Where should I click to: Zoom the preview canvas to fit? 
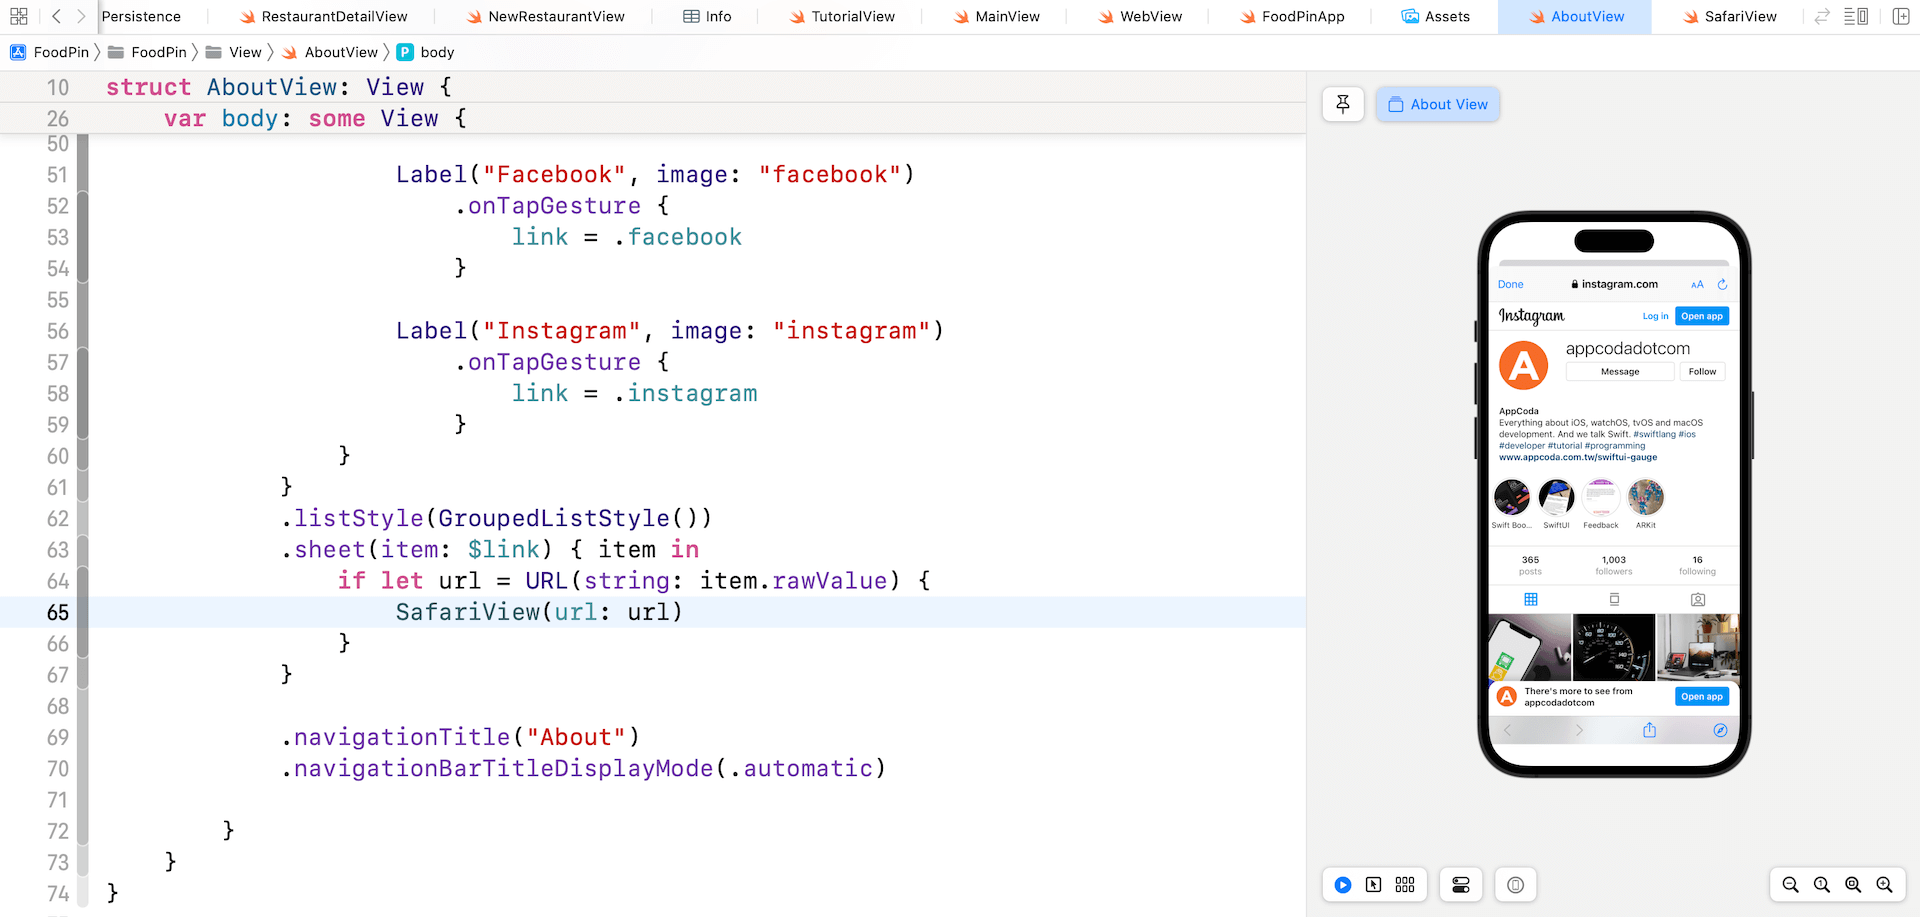pos(1853,884)
